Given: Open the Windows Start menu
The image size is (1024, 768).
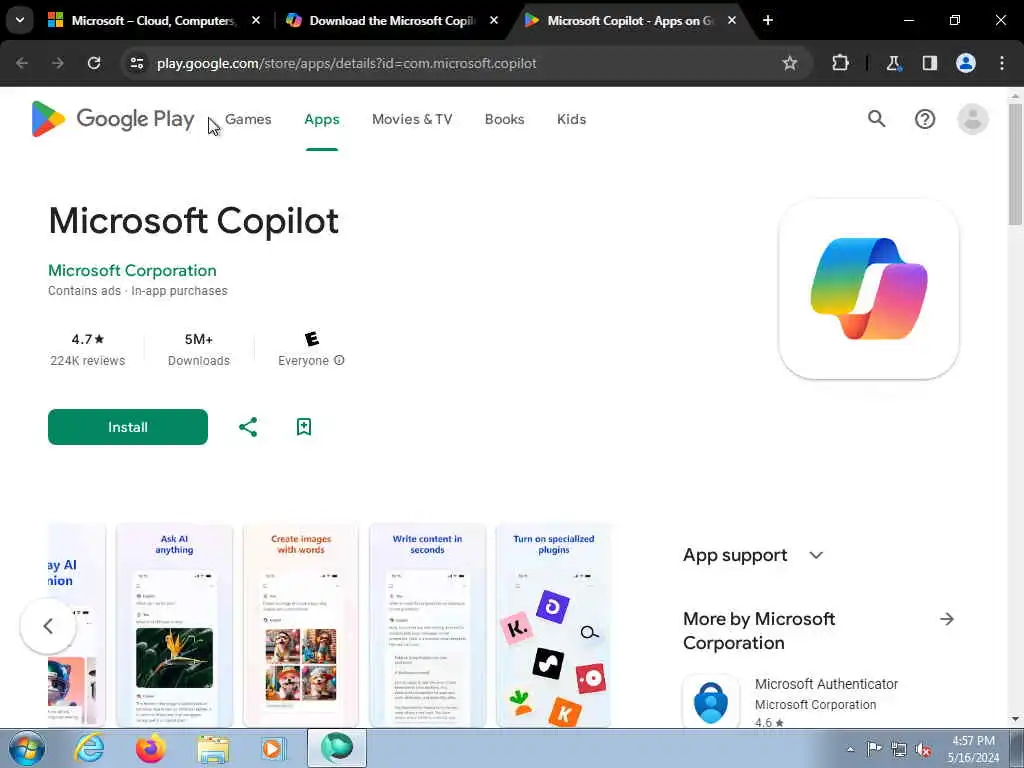Looking at the screenshot, I should [x=27, y=748].
